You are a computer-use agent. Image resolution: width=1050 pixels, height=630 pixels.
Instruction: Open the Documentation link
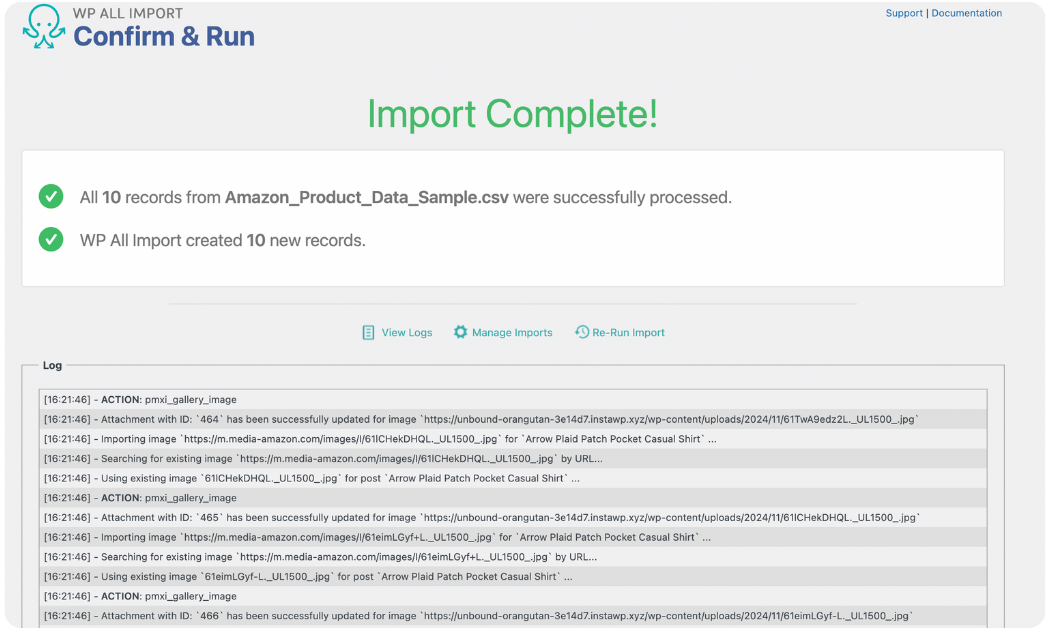965,12
